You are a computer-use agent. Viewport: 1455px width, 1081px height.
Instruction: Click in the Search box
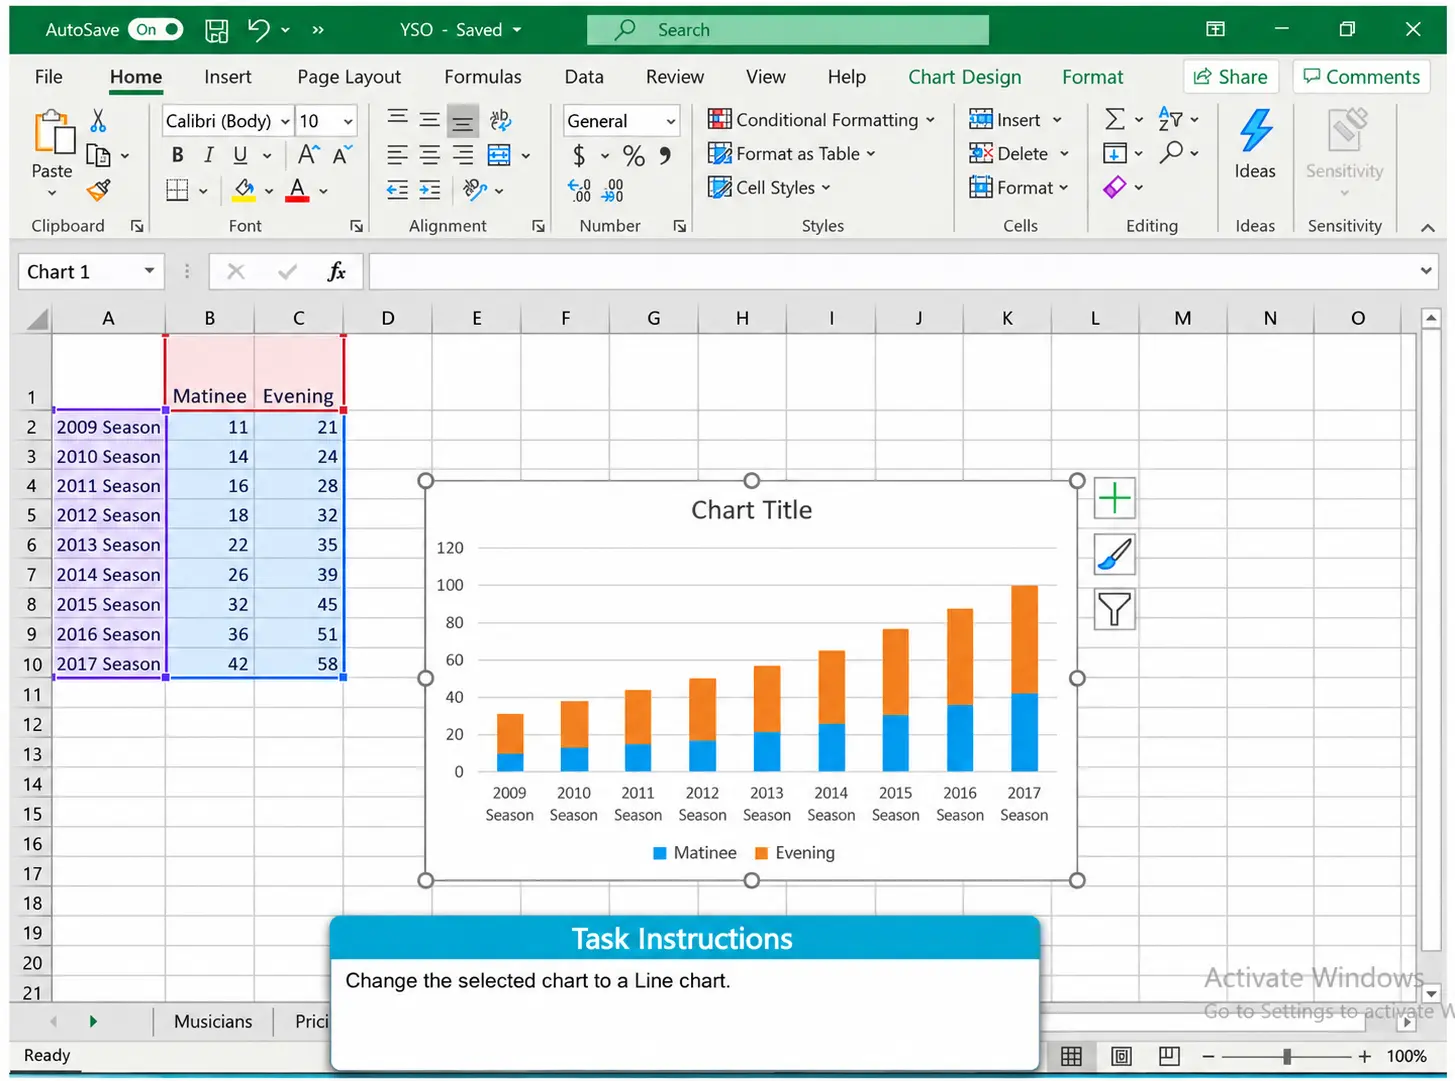(788, 30)
